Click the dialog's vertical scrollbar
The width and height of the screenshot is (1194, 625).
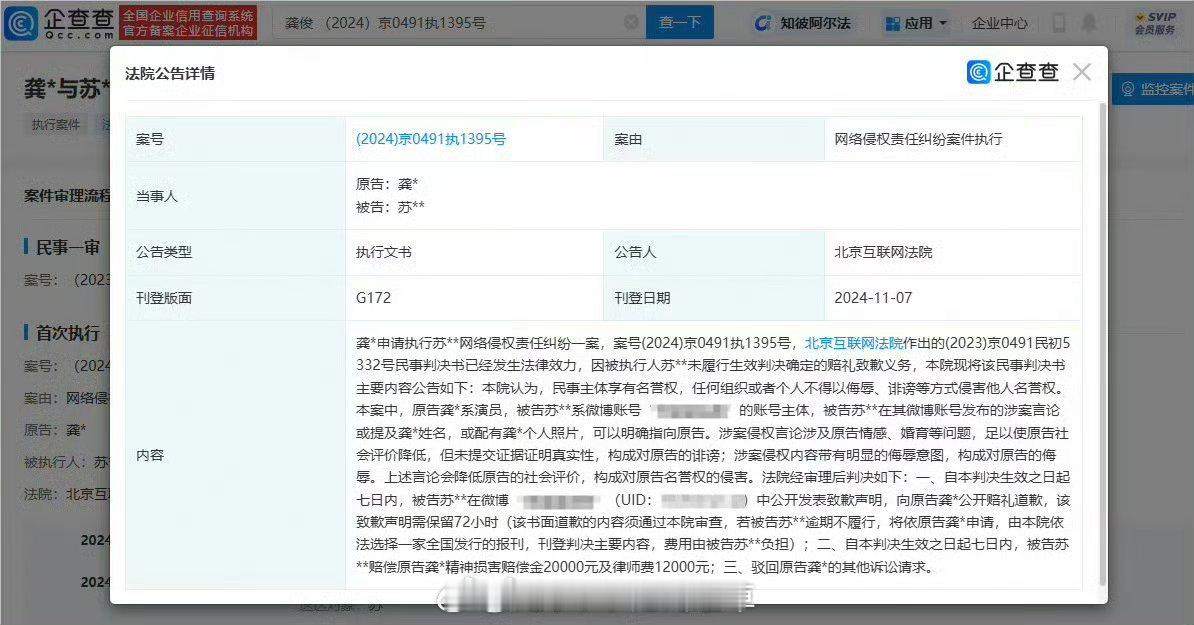(x=1103, y=343)
